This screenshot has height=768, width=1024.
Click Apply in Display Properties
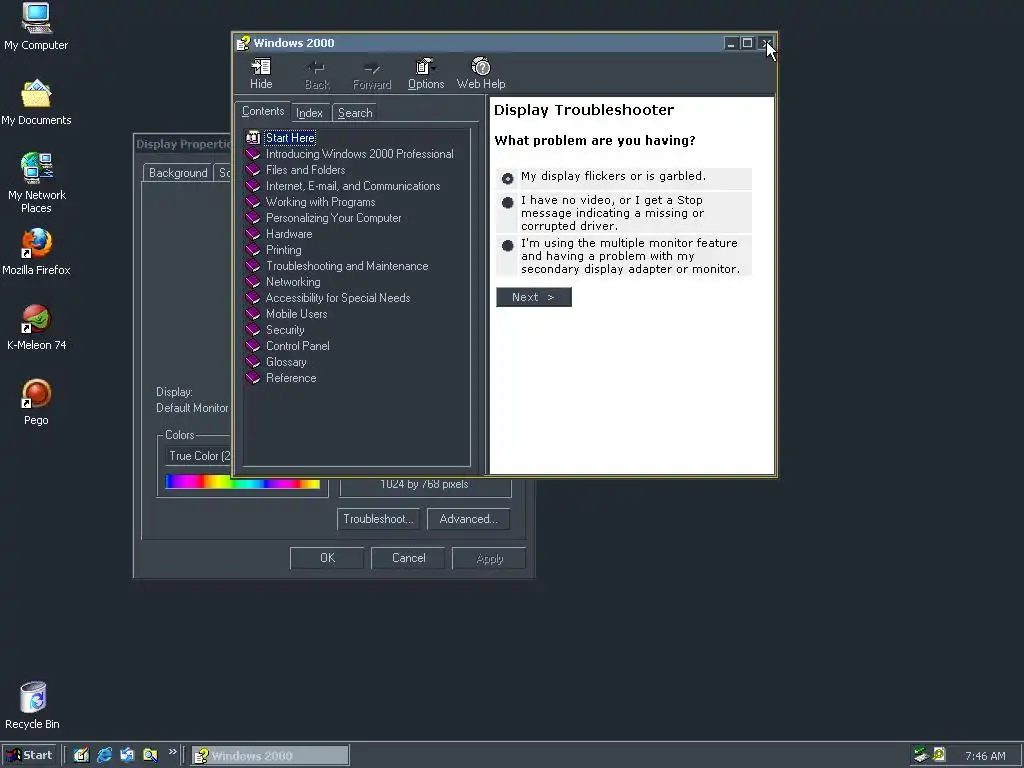[489, 558]
